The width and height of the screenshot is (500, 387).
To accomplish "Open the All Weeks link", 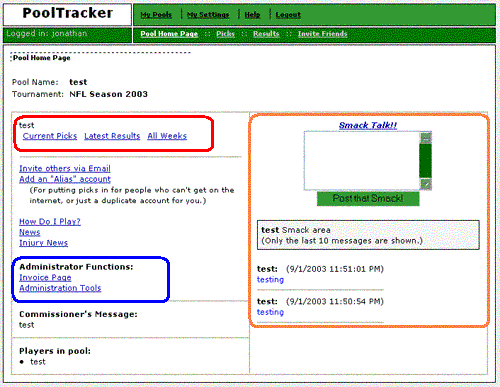I will (167, 136).
